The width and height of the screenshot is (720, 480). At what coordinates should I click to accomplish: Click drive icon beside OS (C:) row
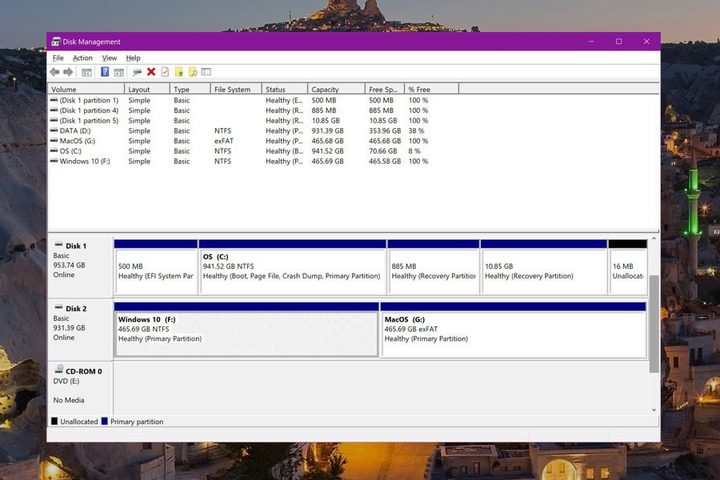(54, 151)
